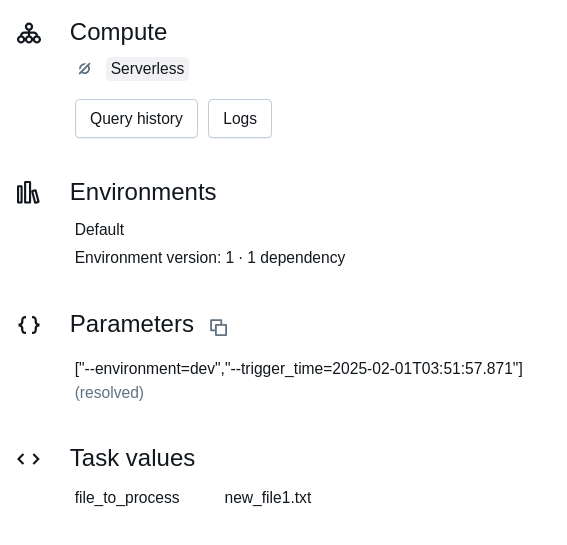567x545 pixels.
Task: Click the Serverless compute tag
Action: click(x=147, y=69)
